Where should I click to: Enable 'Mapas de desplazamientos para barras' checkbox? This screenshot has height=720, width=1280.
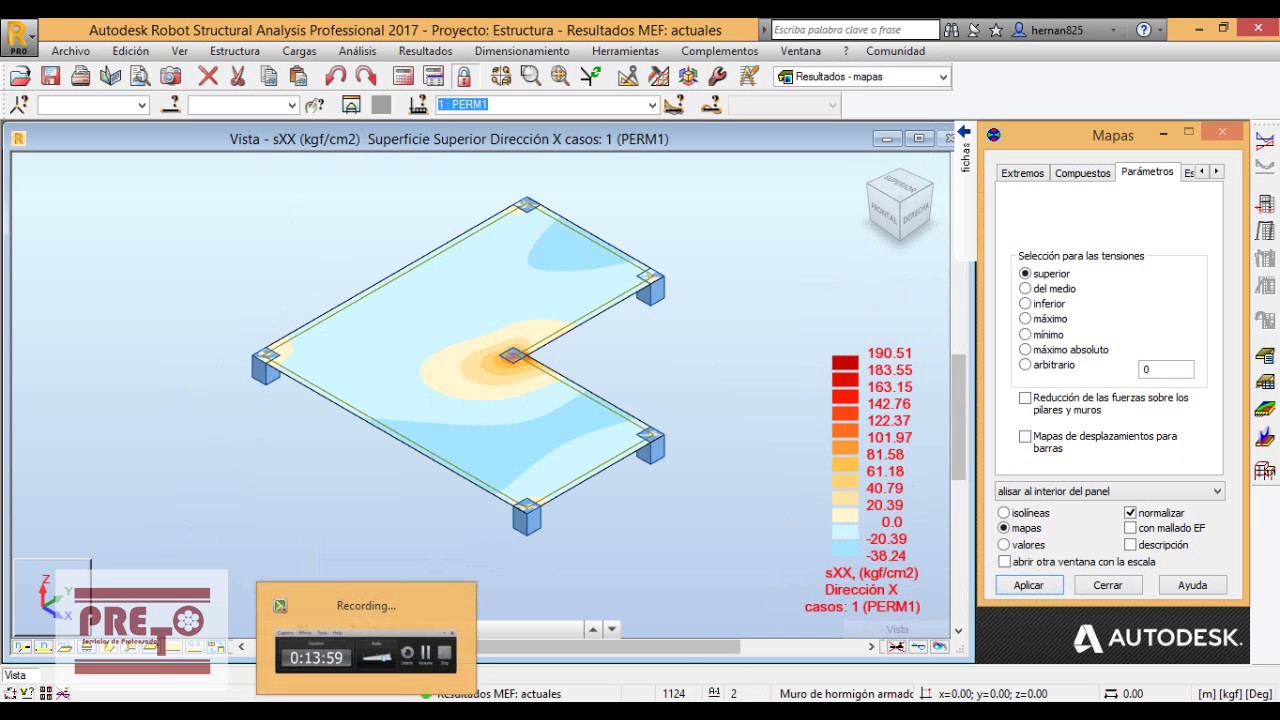(1025, 436)
